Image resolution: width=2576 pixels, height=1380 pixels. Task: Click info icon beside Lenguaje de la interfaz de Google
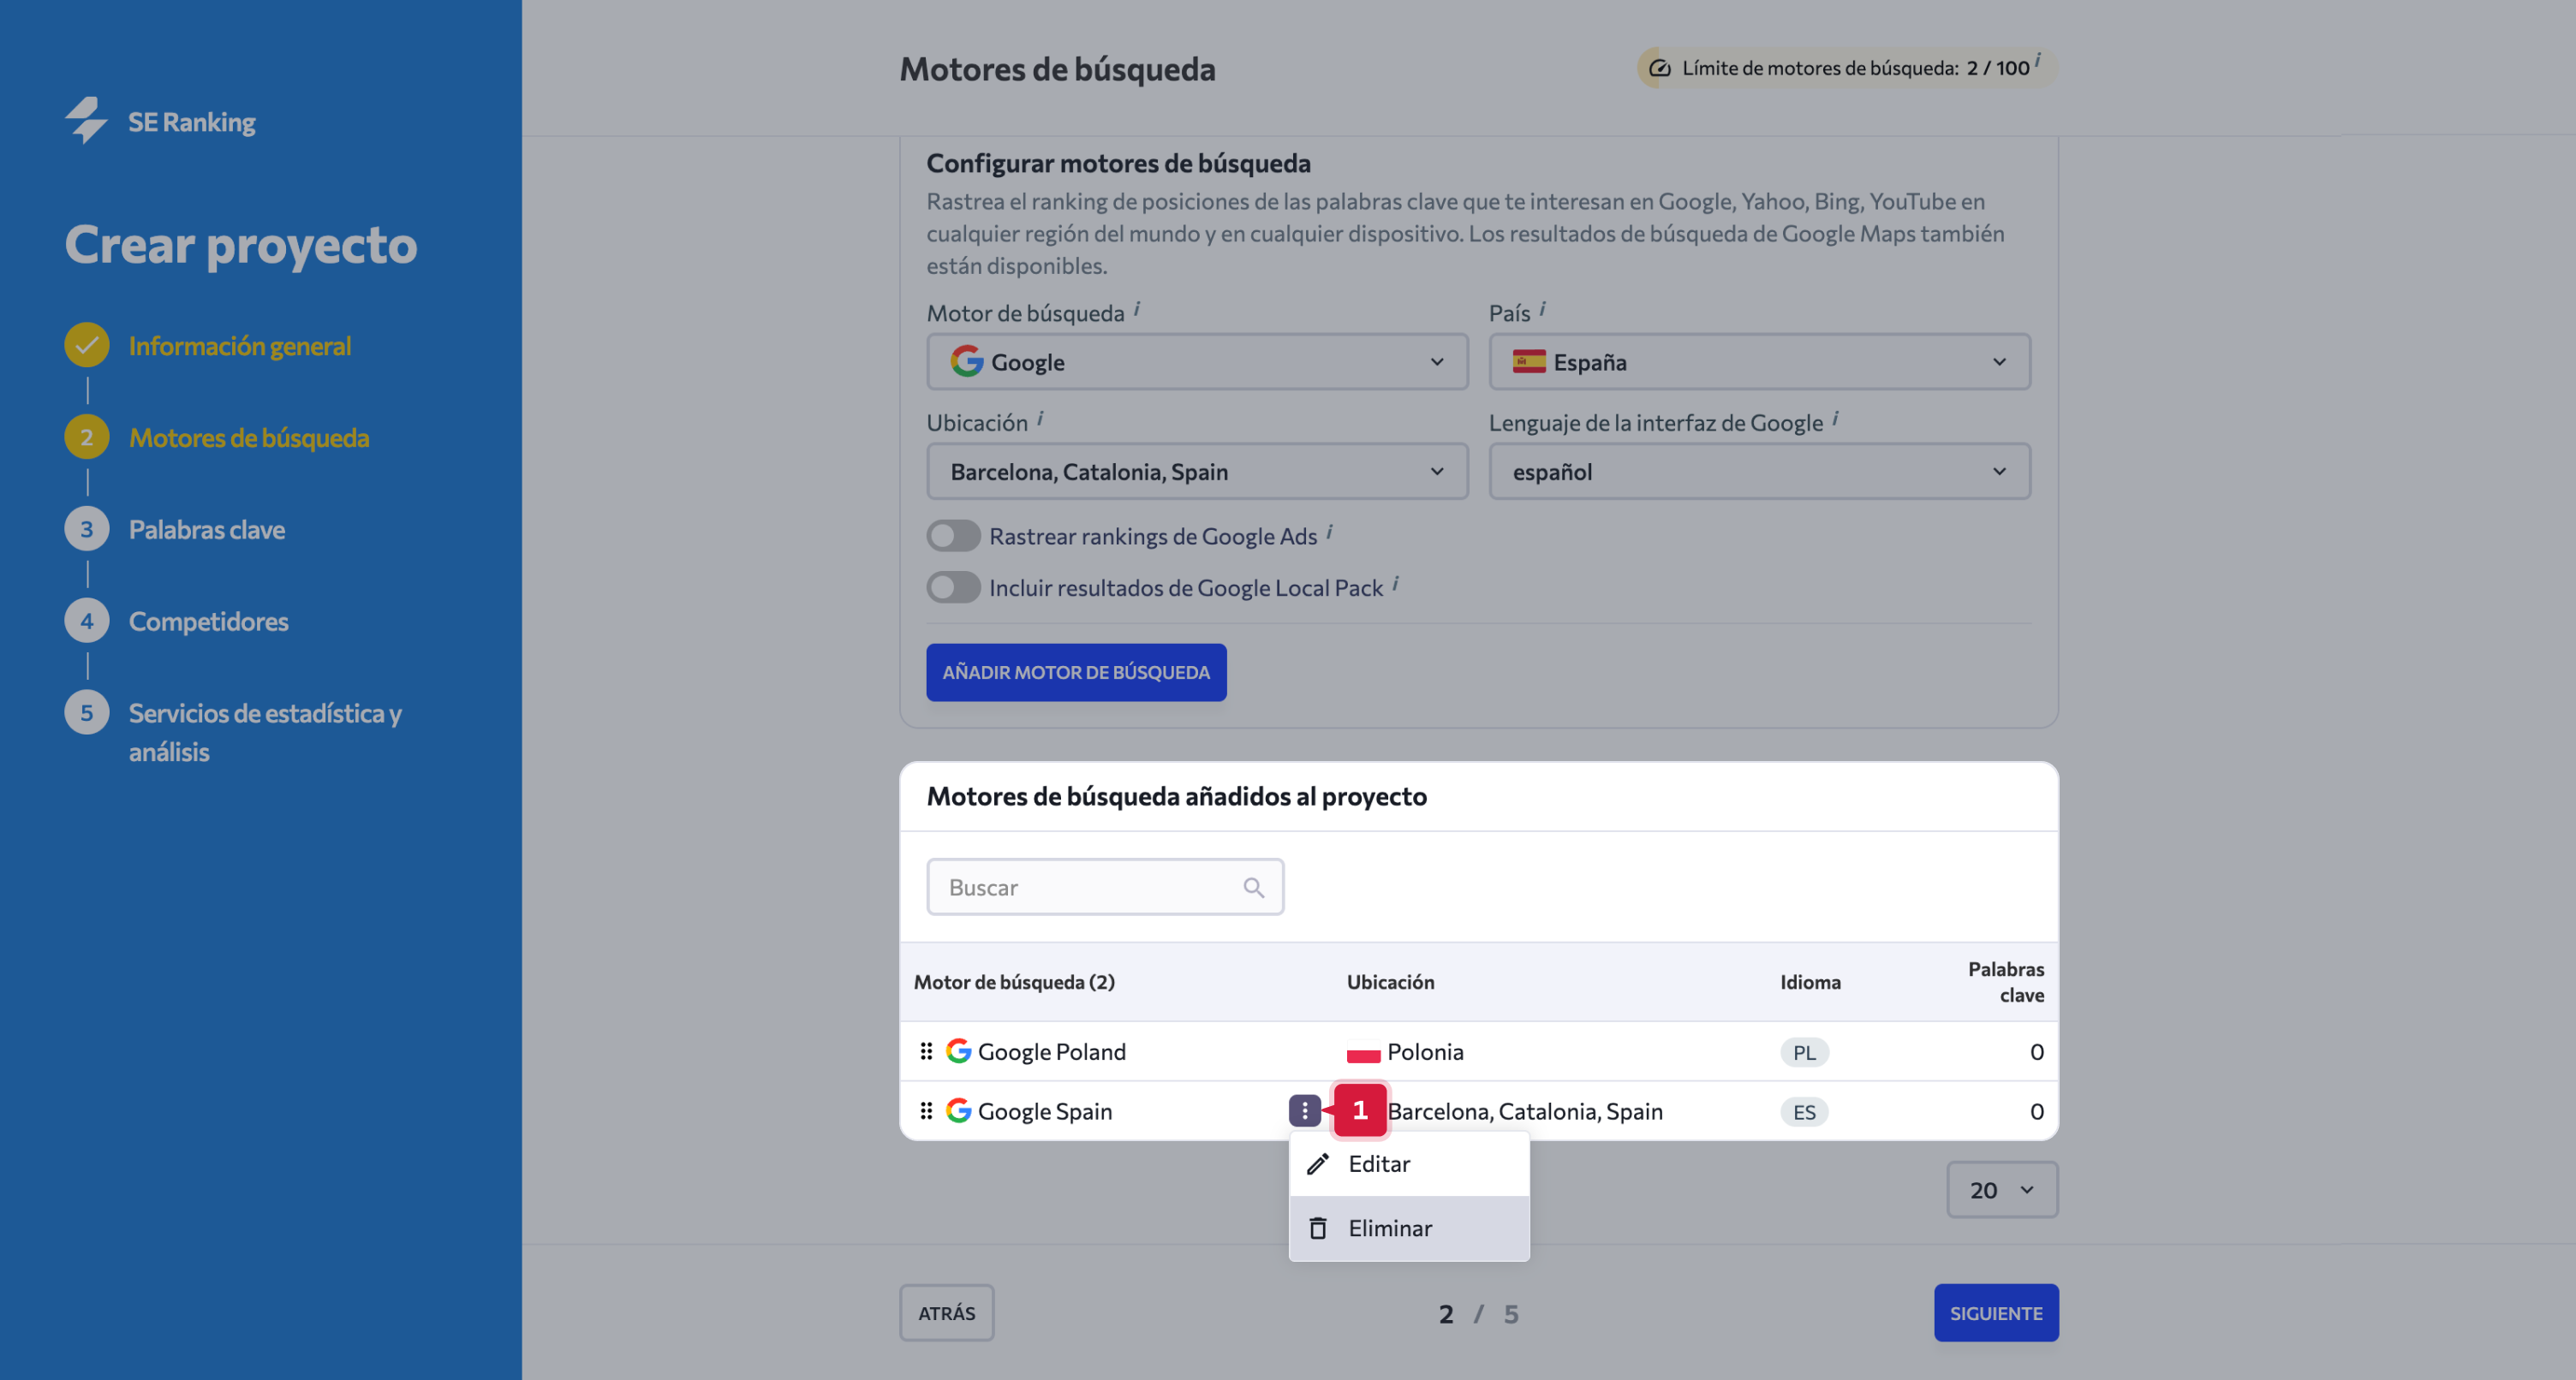point(1835,419)
